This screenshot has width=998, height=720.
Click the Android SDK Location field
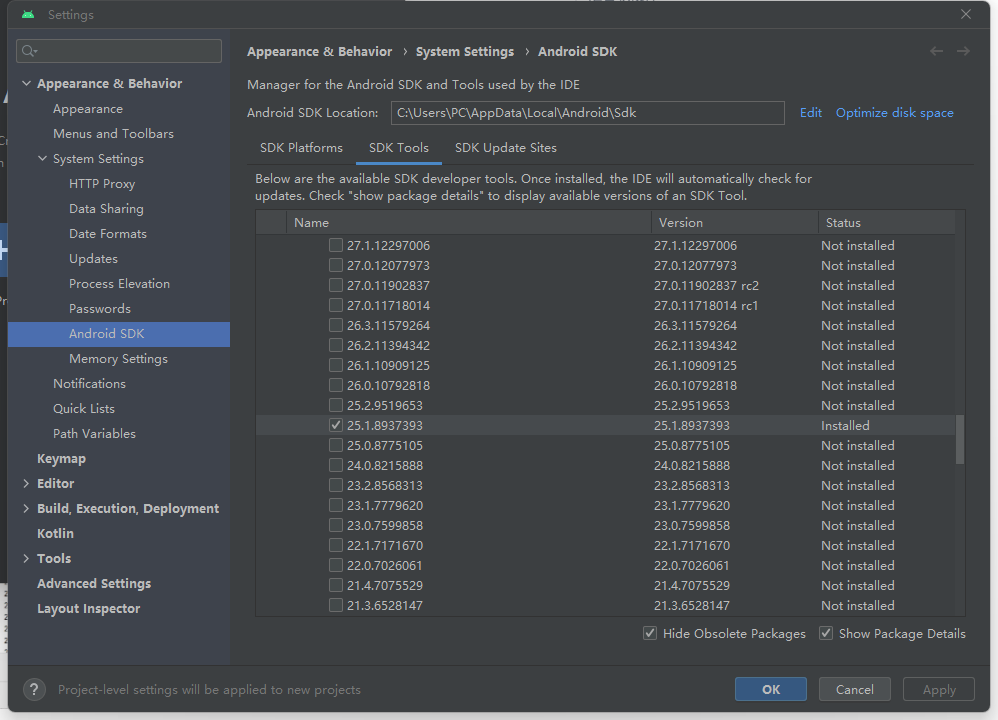587,113
